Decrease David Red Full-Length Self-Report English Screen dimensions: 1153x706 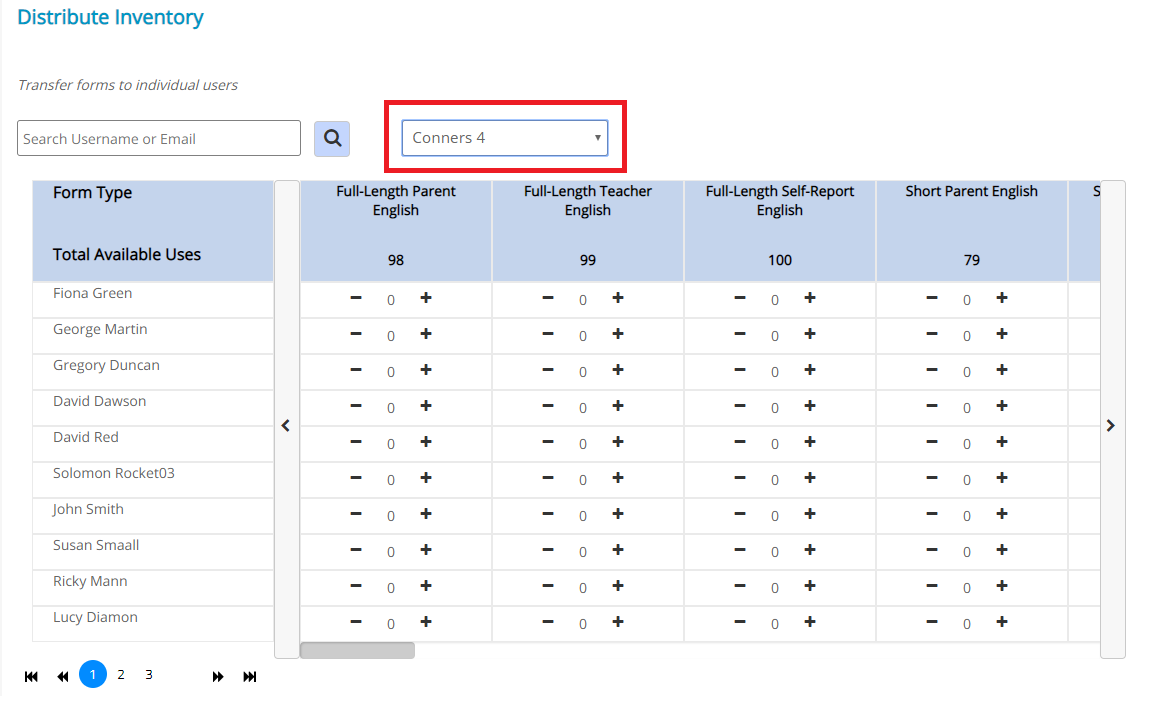(740, 442)
